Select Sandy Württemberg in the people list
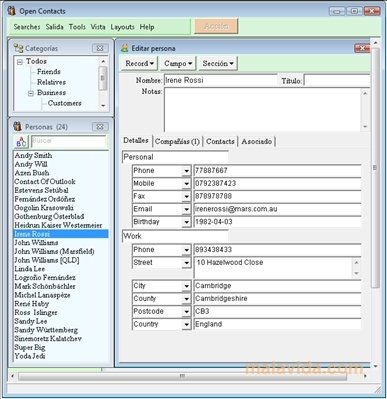The image size is (387, 399). 46,330
